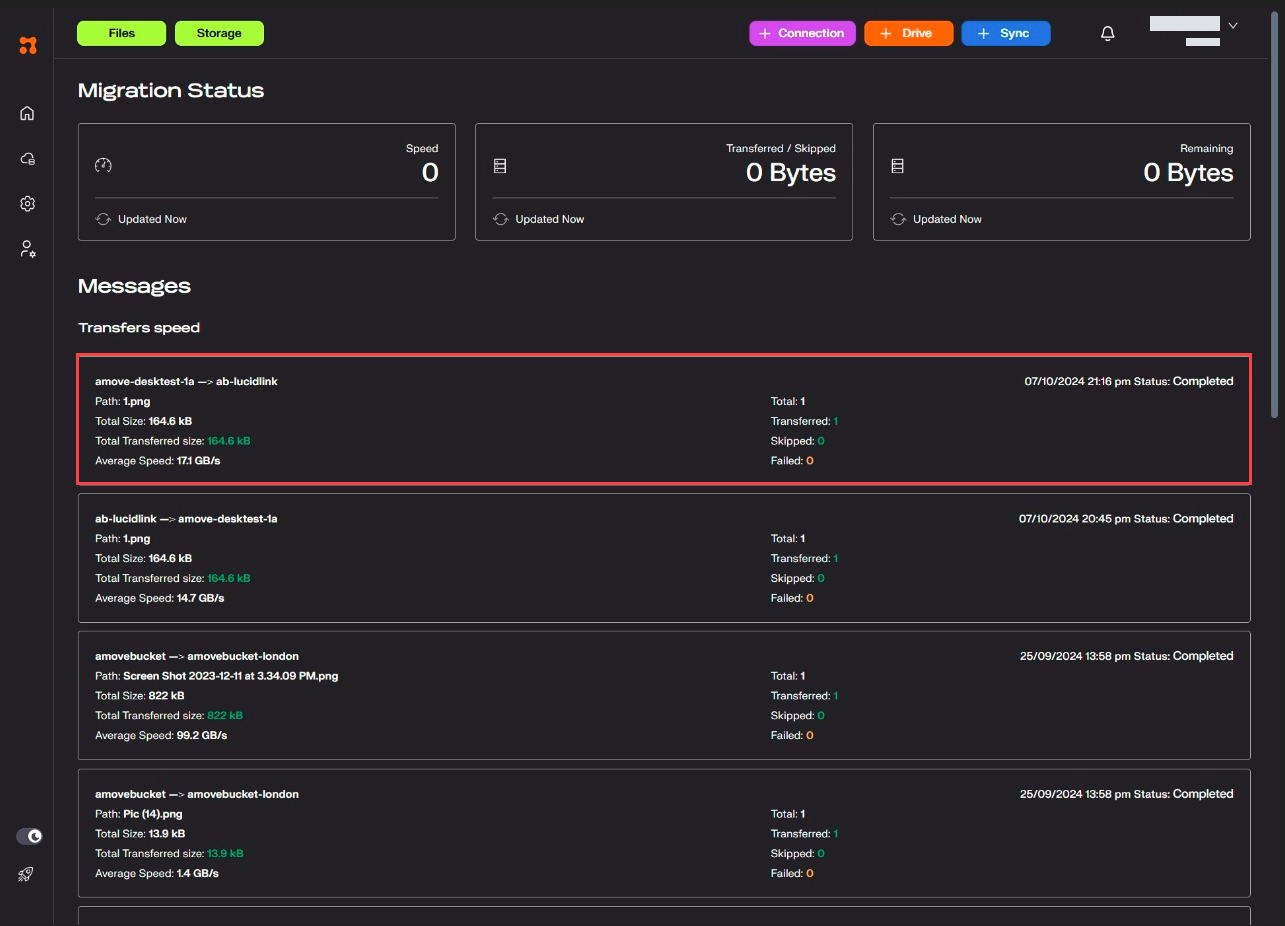Open the user management icon in sidebar
This screenshot has width=1285, height=926.
coord(28,249)
